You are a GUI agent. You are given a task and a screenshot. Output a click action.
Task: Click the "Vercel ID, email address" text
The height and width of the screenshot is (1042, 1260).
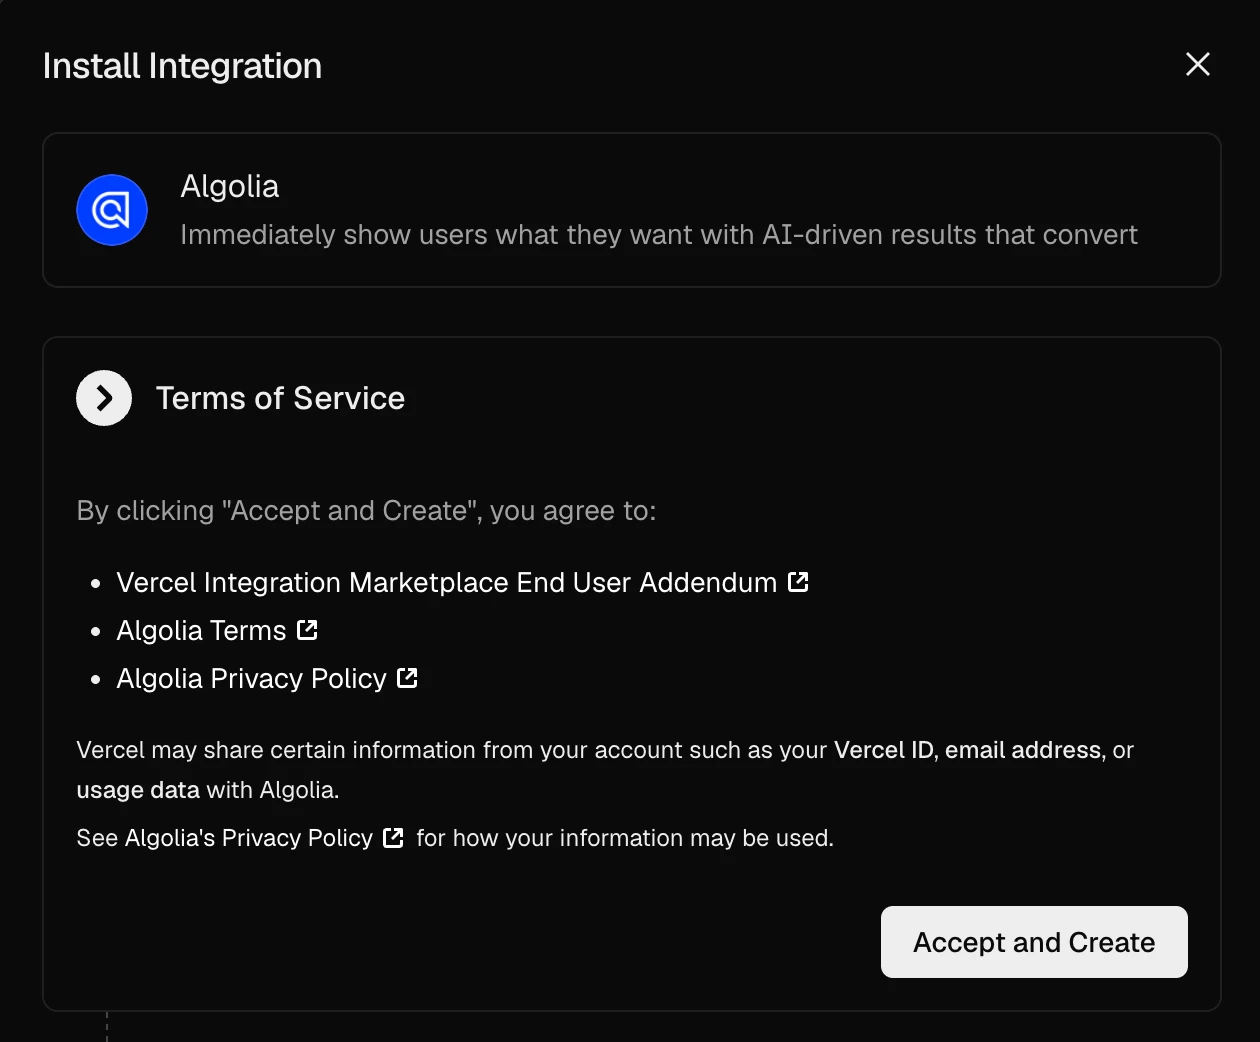(967, 750)
